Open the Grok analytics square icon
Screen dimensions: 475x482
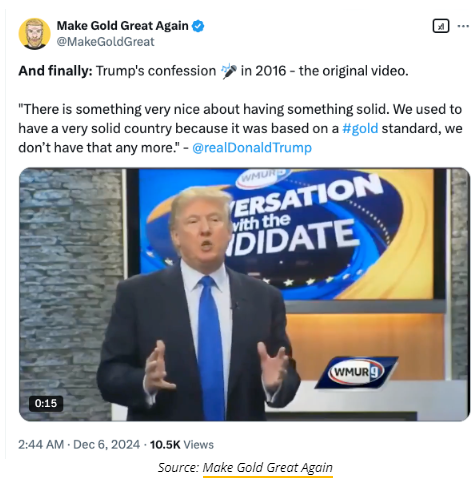pyautogui.click(x=441, y=26)
